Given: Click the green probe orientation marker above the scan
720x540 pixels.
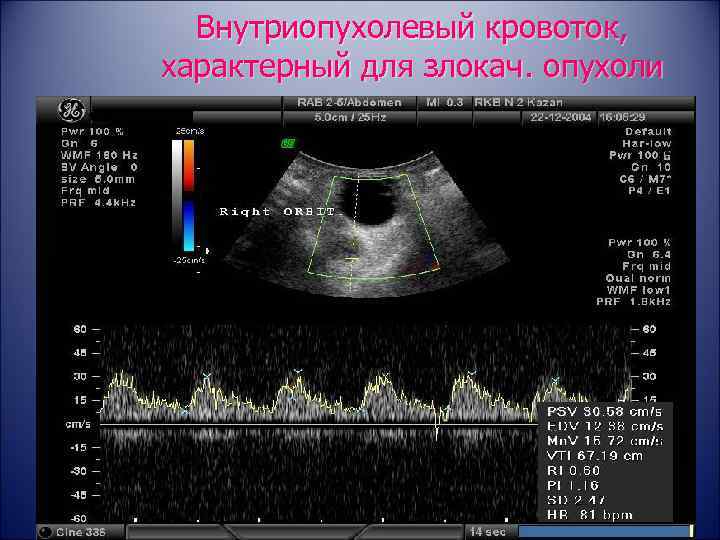Looking at the screenshot, I should [x=288, y=143].
